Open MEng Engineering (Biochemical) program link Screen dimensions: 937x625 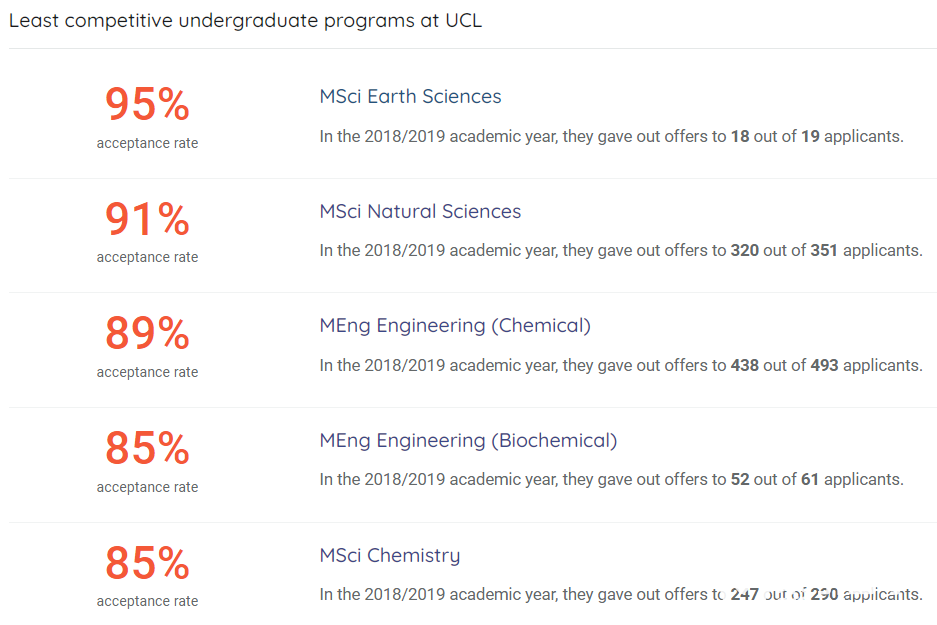tap(468, 440)
